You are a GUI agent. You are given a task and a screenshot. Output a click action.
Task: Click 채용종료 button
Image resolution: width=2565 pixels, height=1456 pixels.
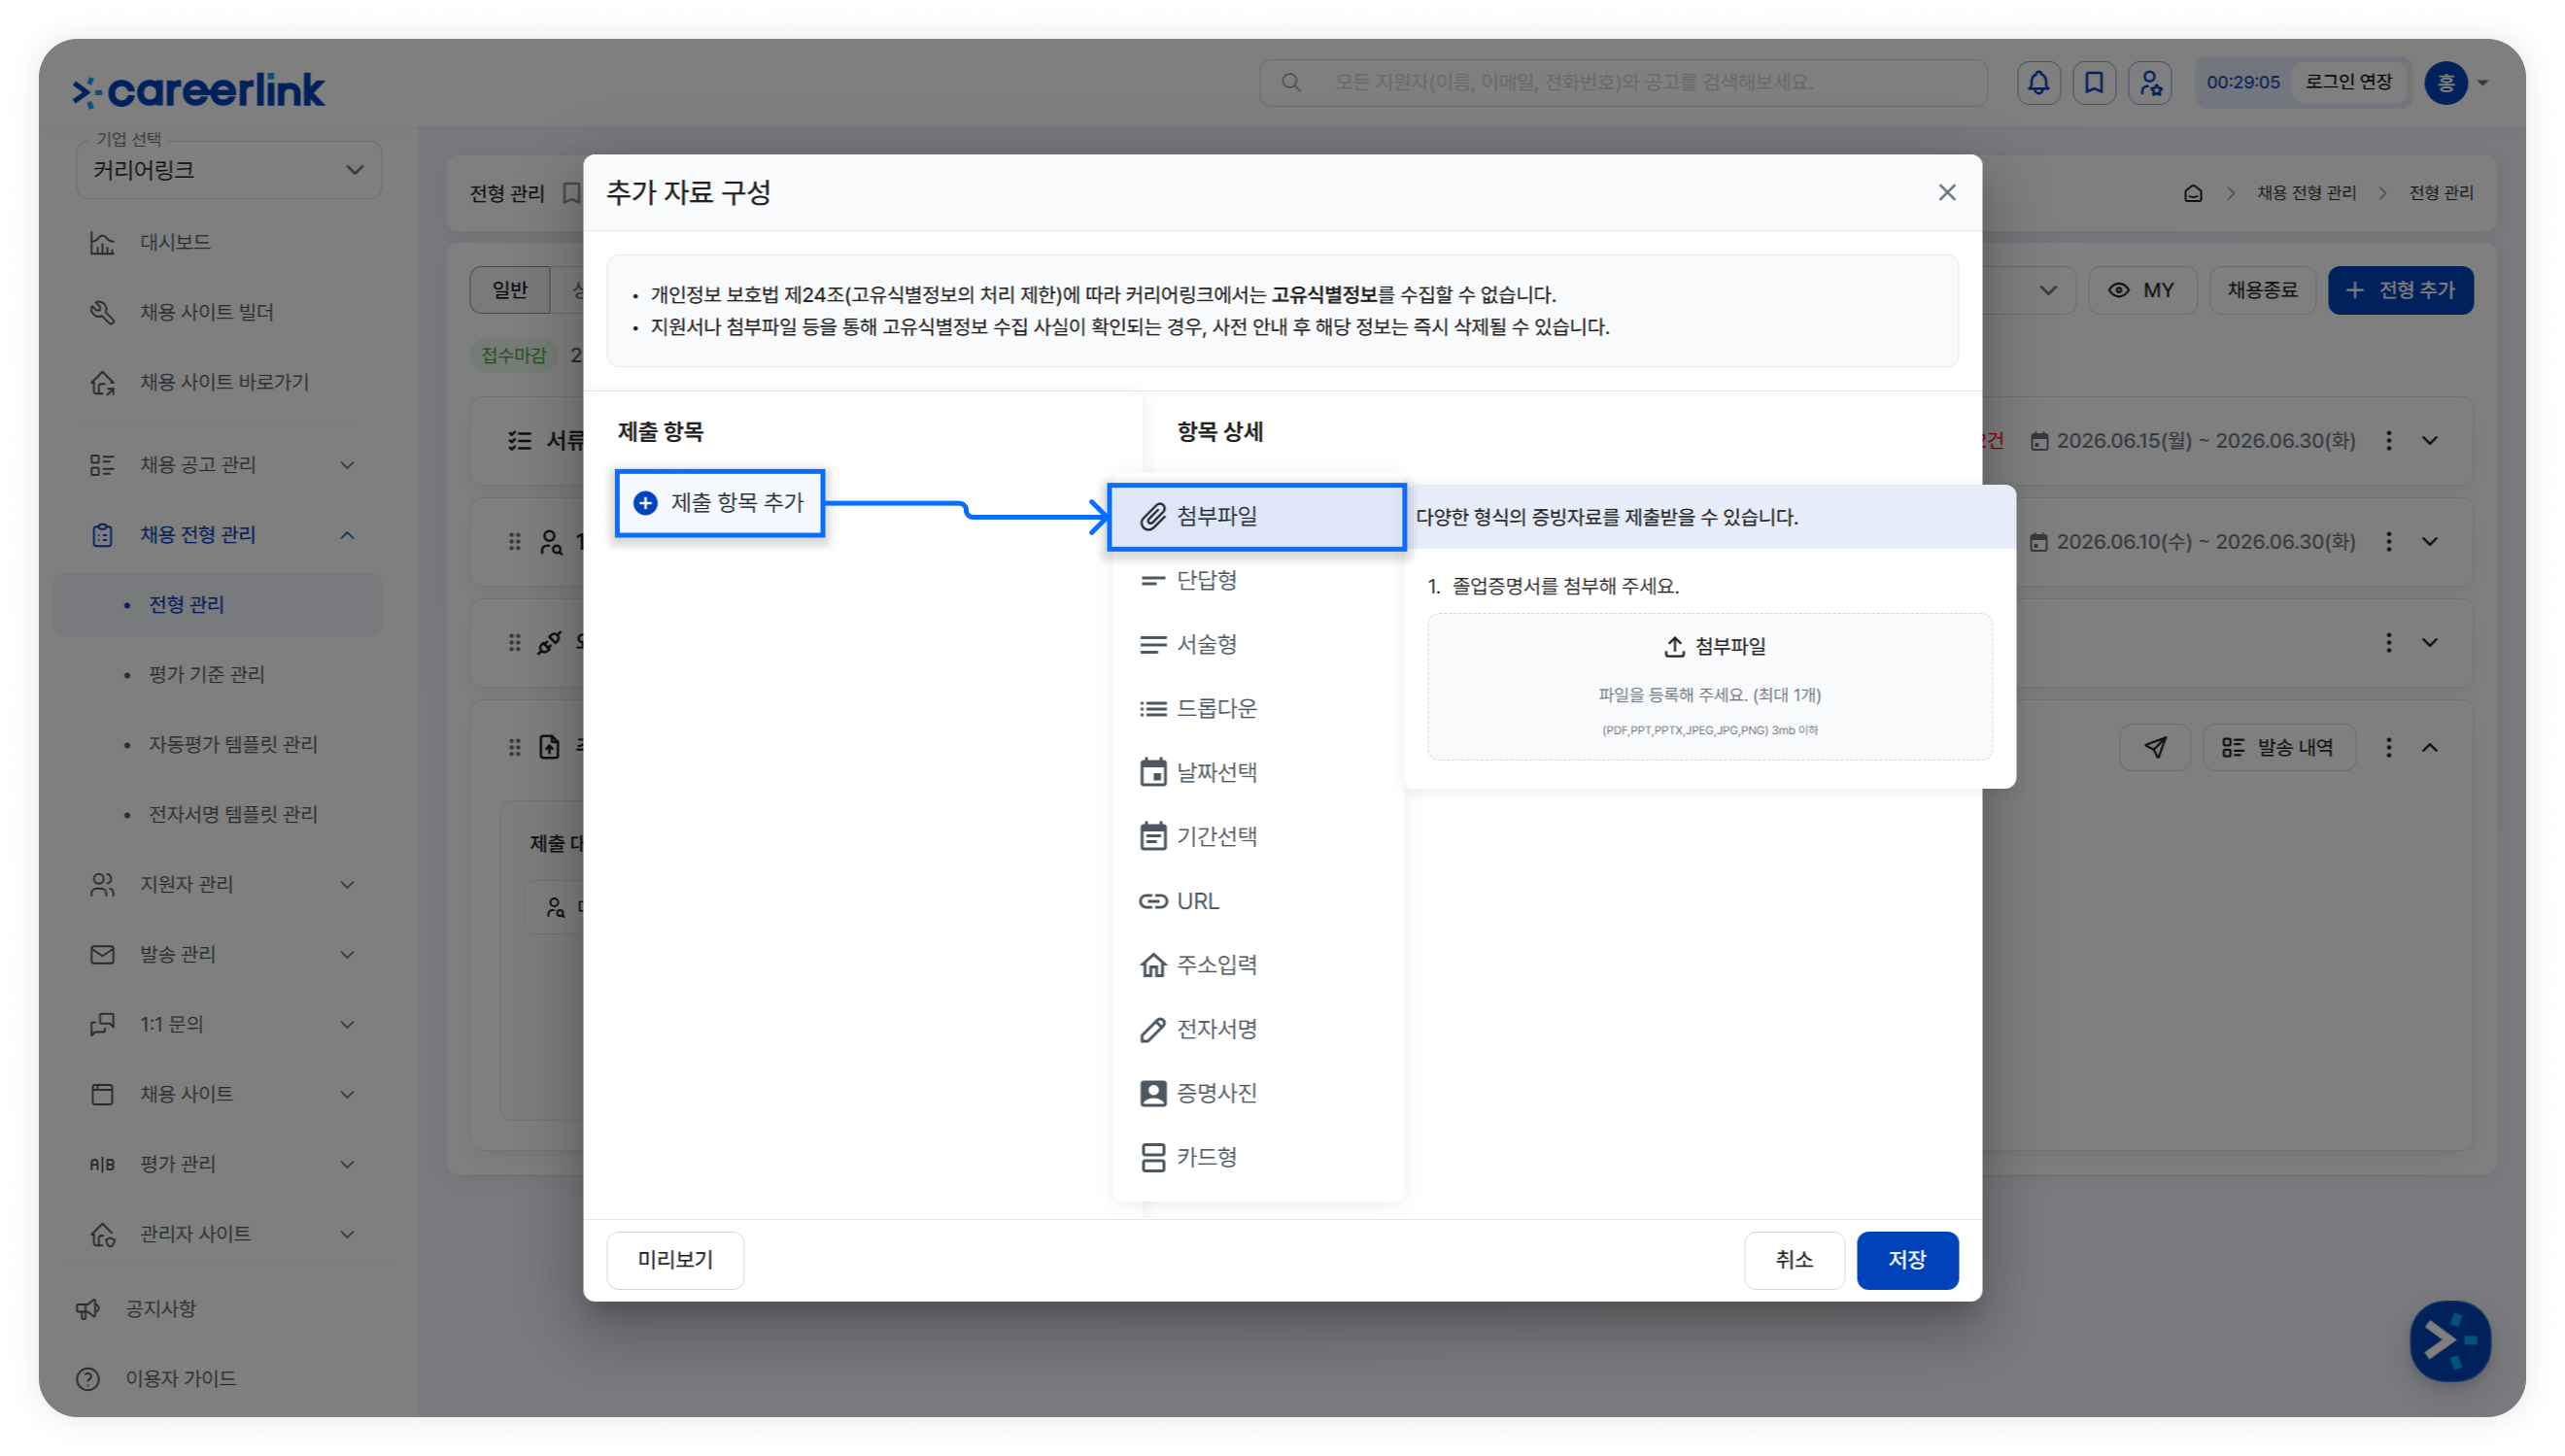click(x=2261, y=290)
